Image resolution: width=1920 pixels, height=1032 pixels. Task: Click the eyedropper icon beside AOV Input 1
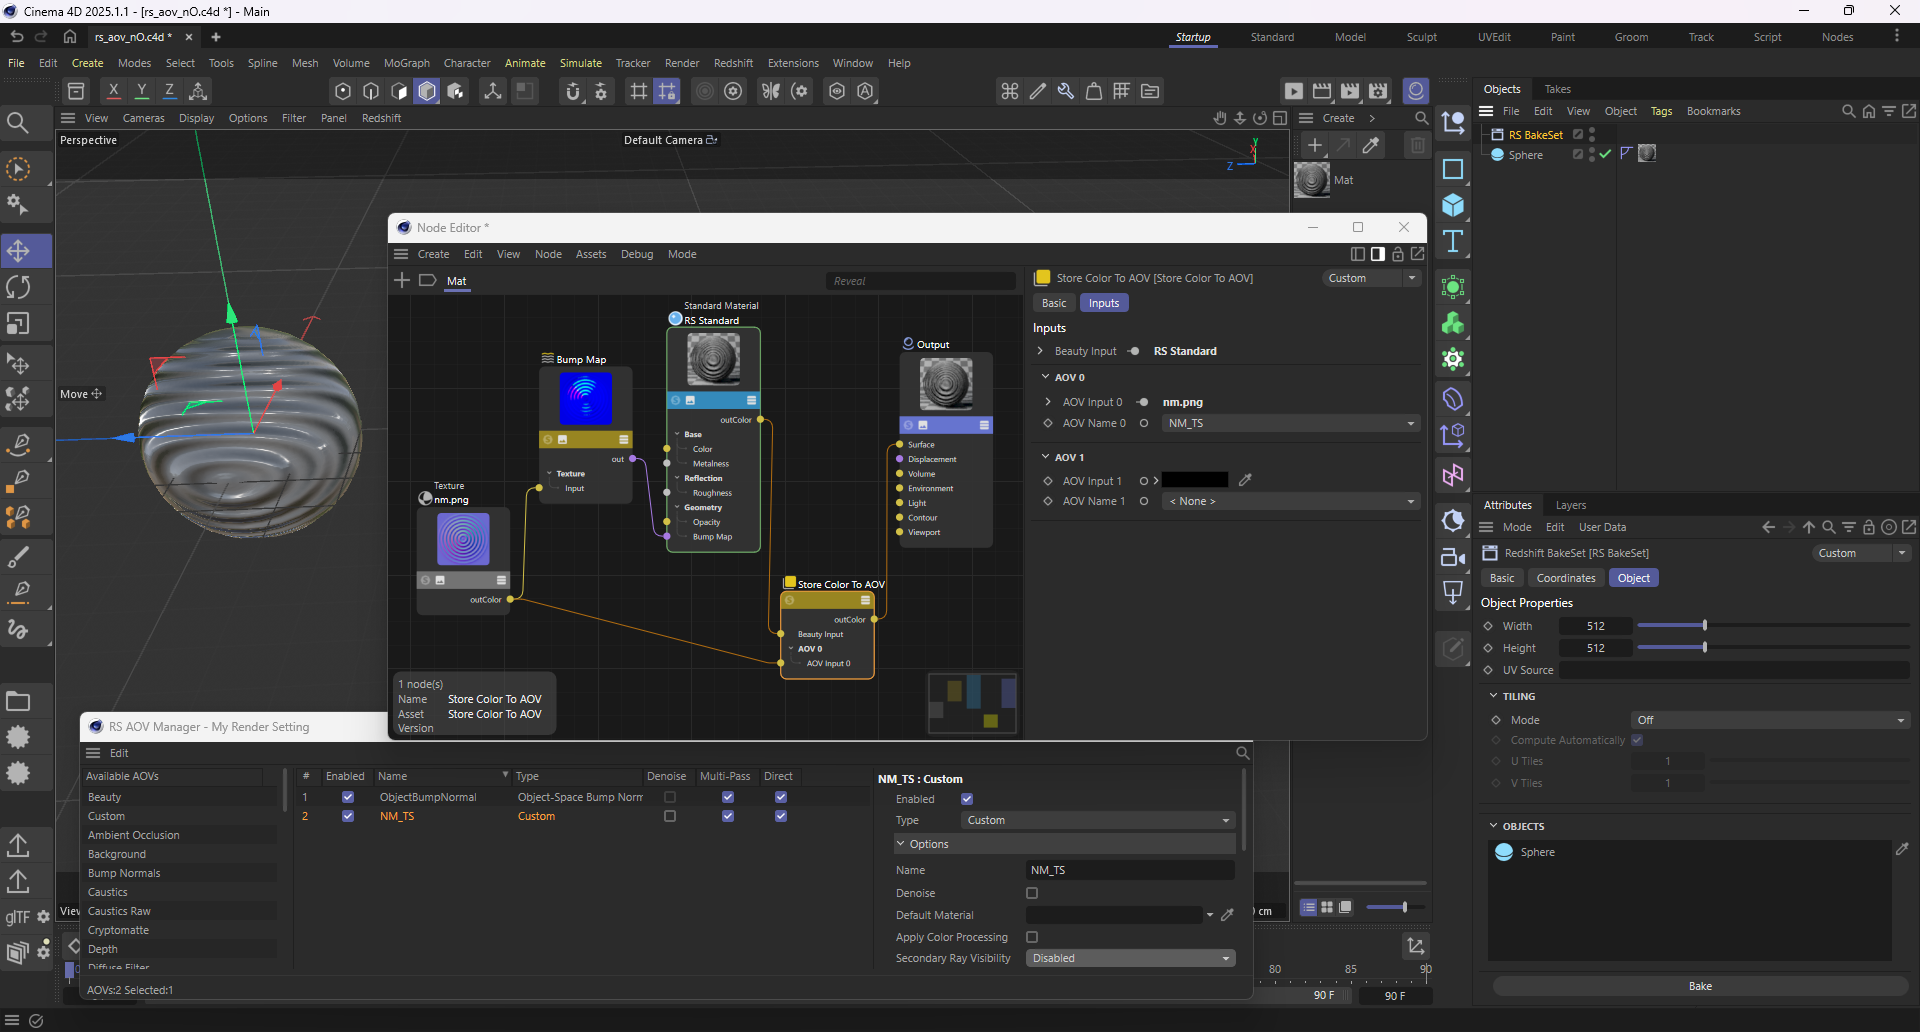(x=1245, y=480)
